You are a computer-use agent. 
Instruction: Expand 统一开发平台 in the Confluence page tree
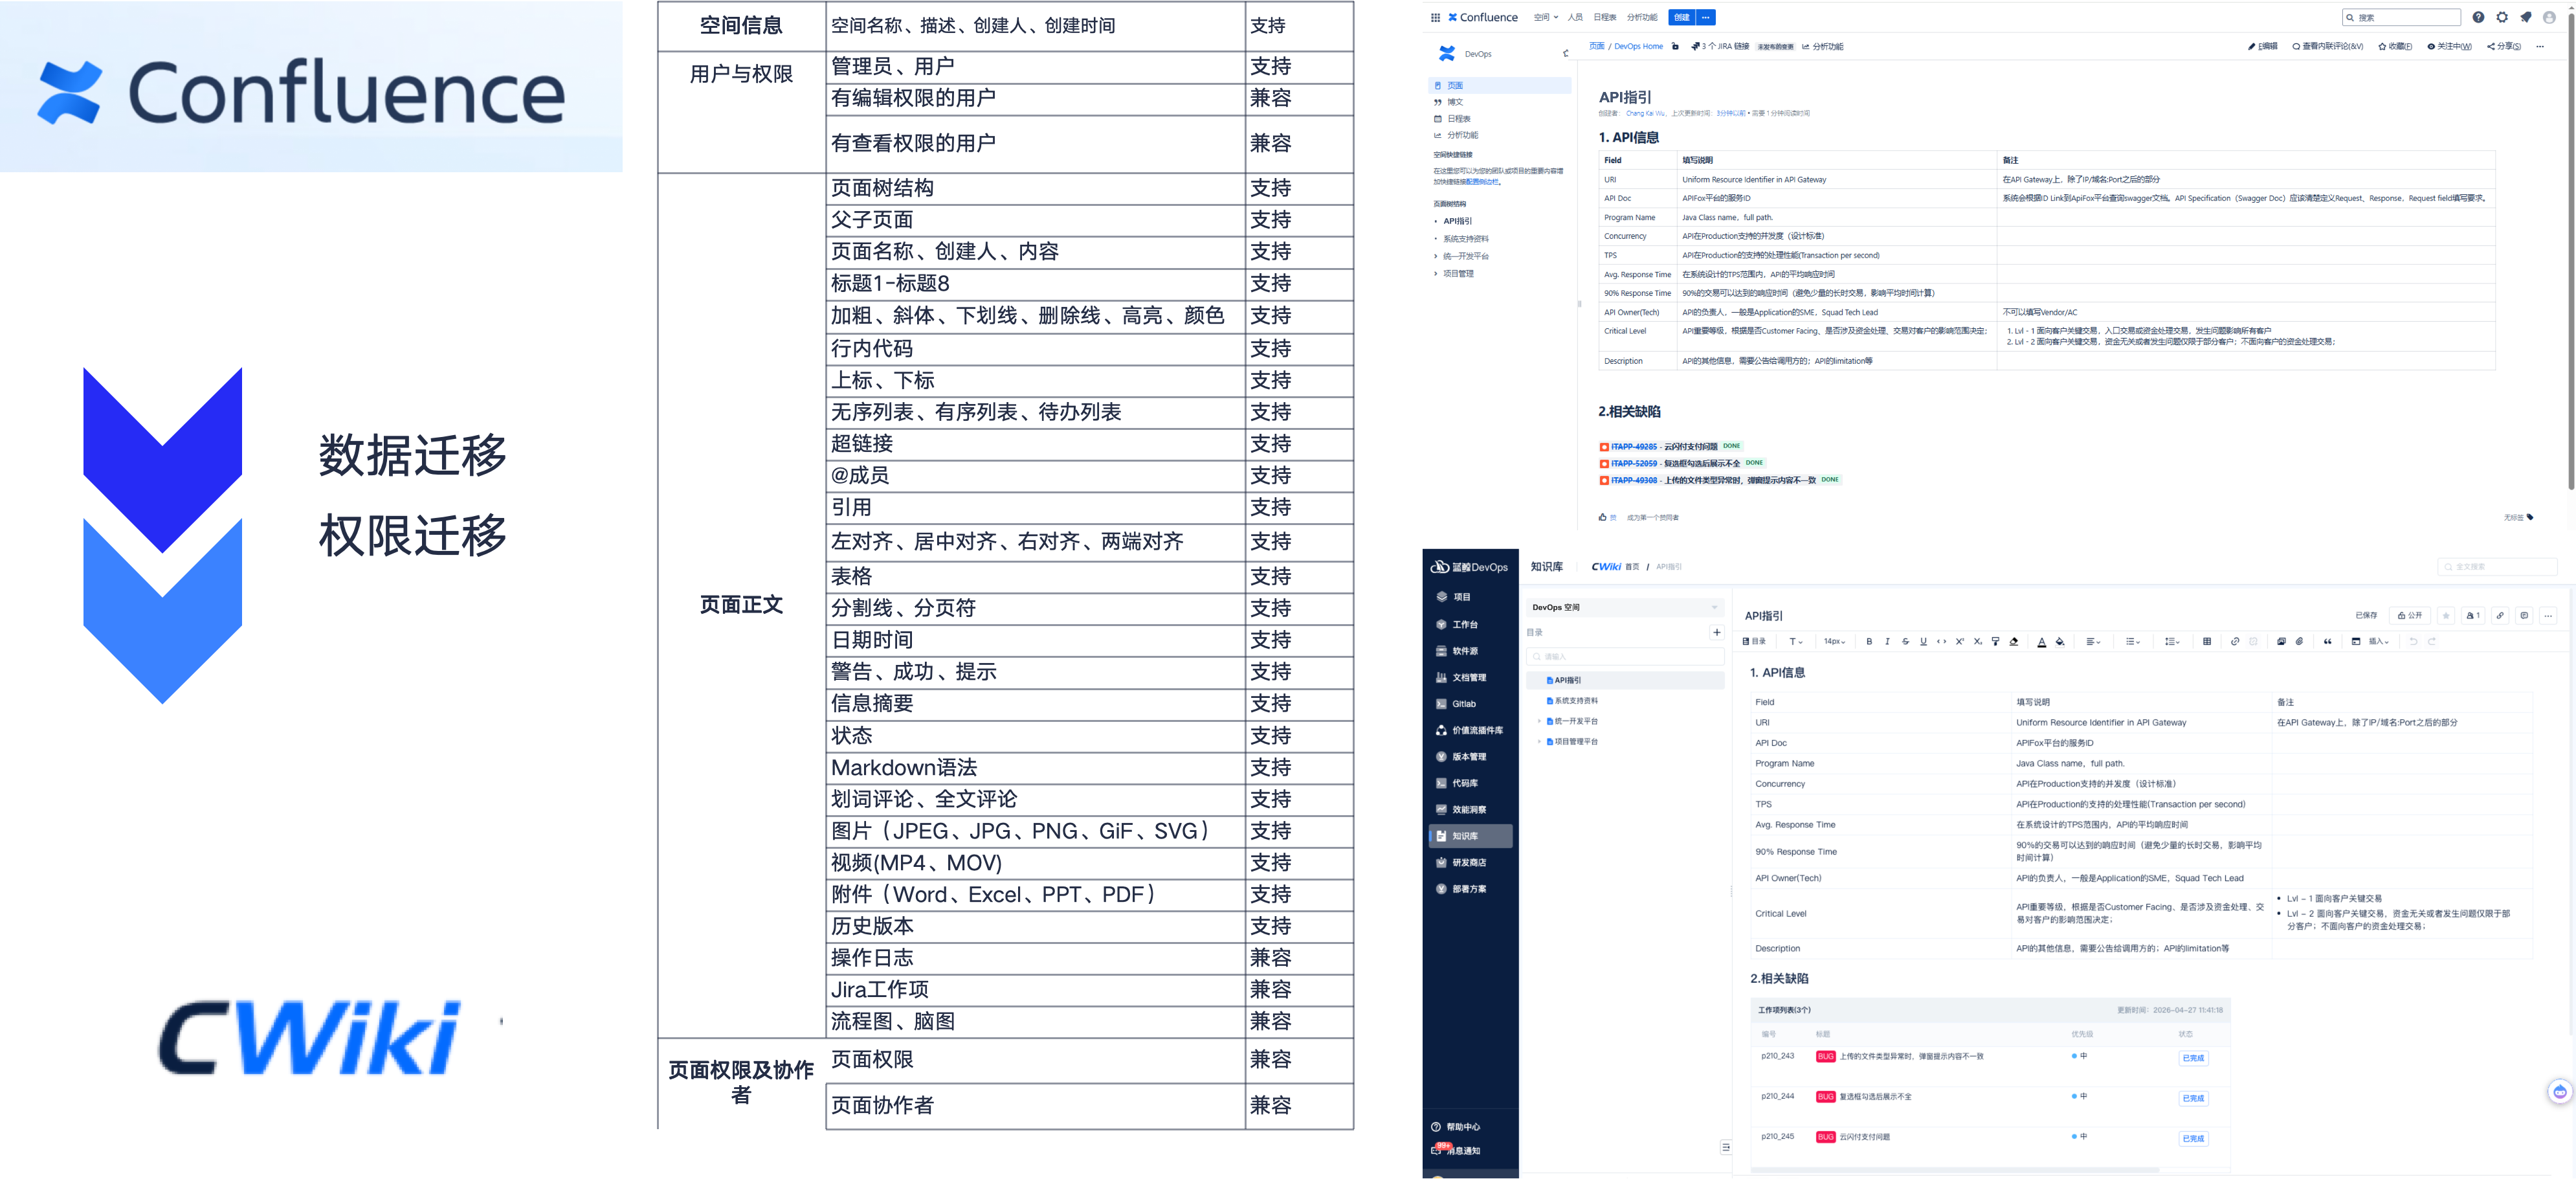click(1436, 256)
